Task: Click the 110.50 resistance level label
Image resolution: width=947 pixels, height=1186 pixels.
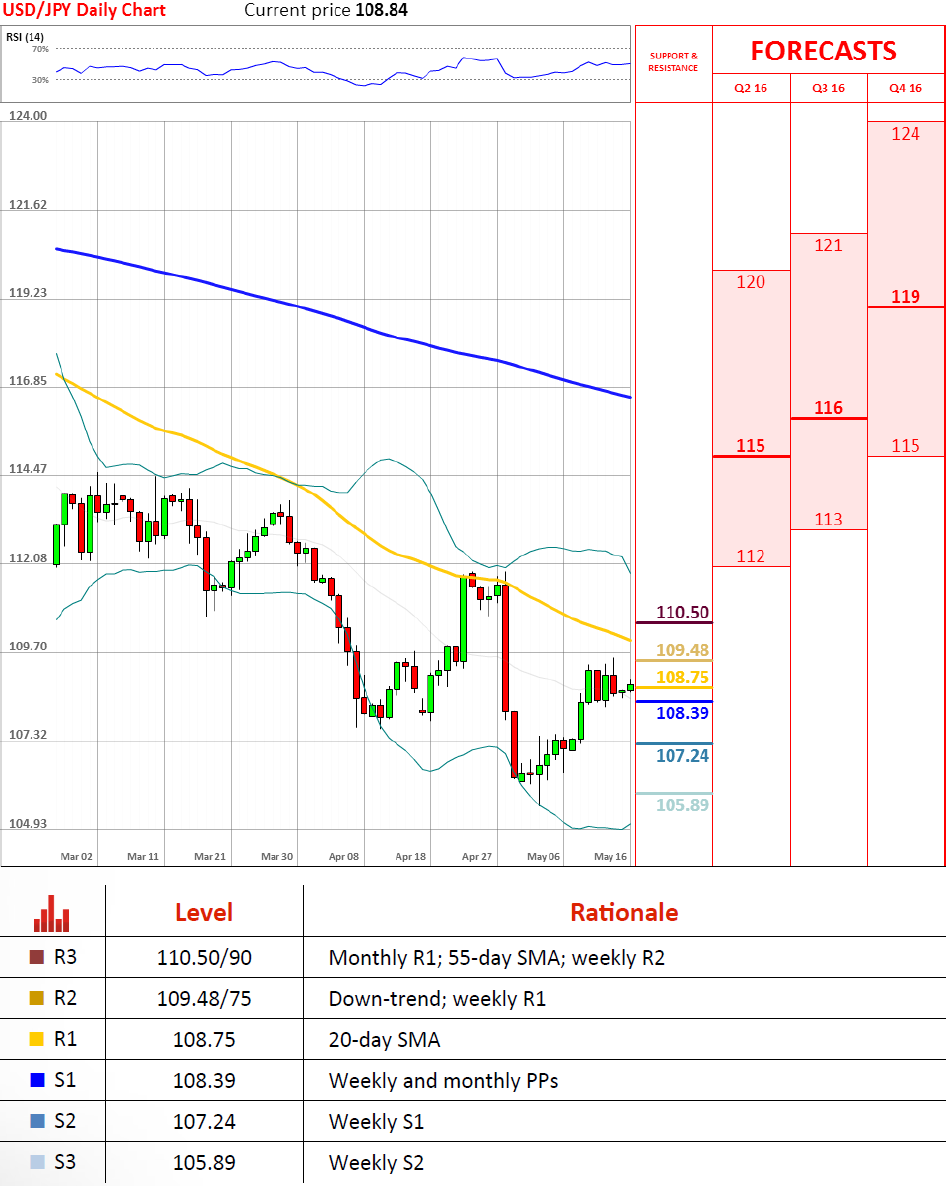Action: point(682,612)
